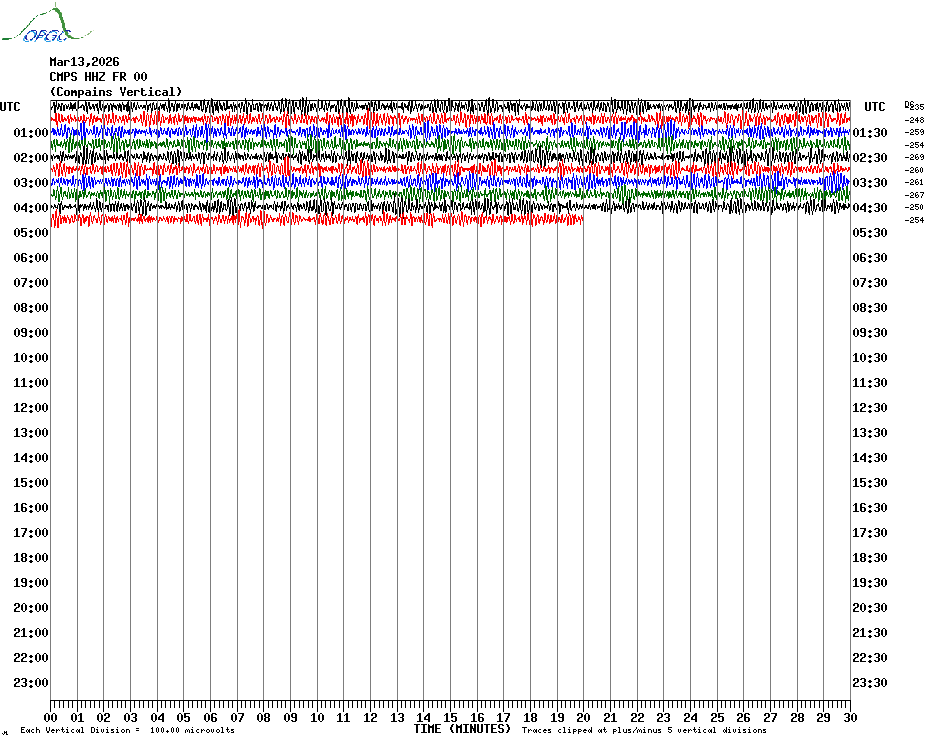
Task: Click the end of the partial red 04:30 trace
Action: (582, 220)
